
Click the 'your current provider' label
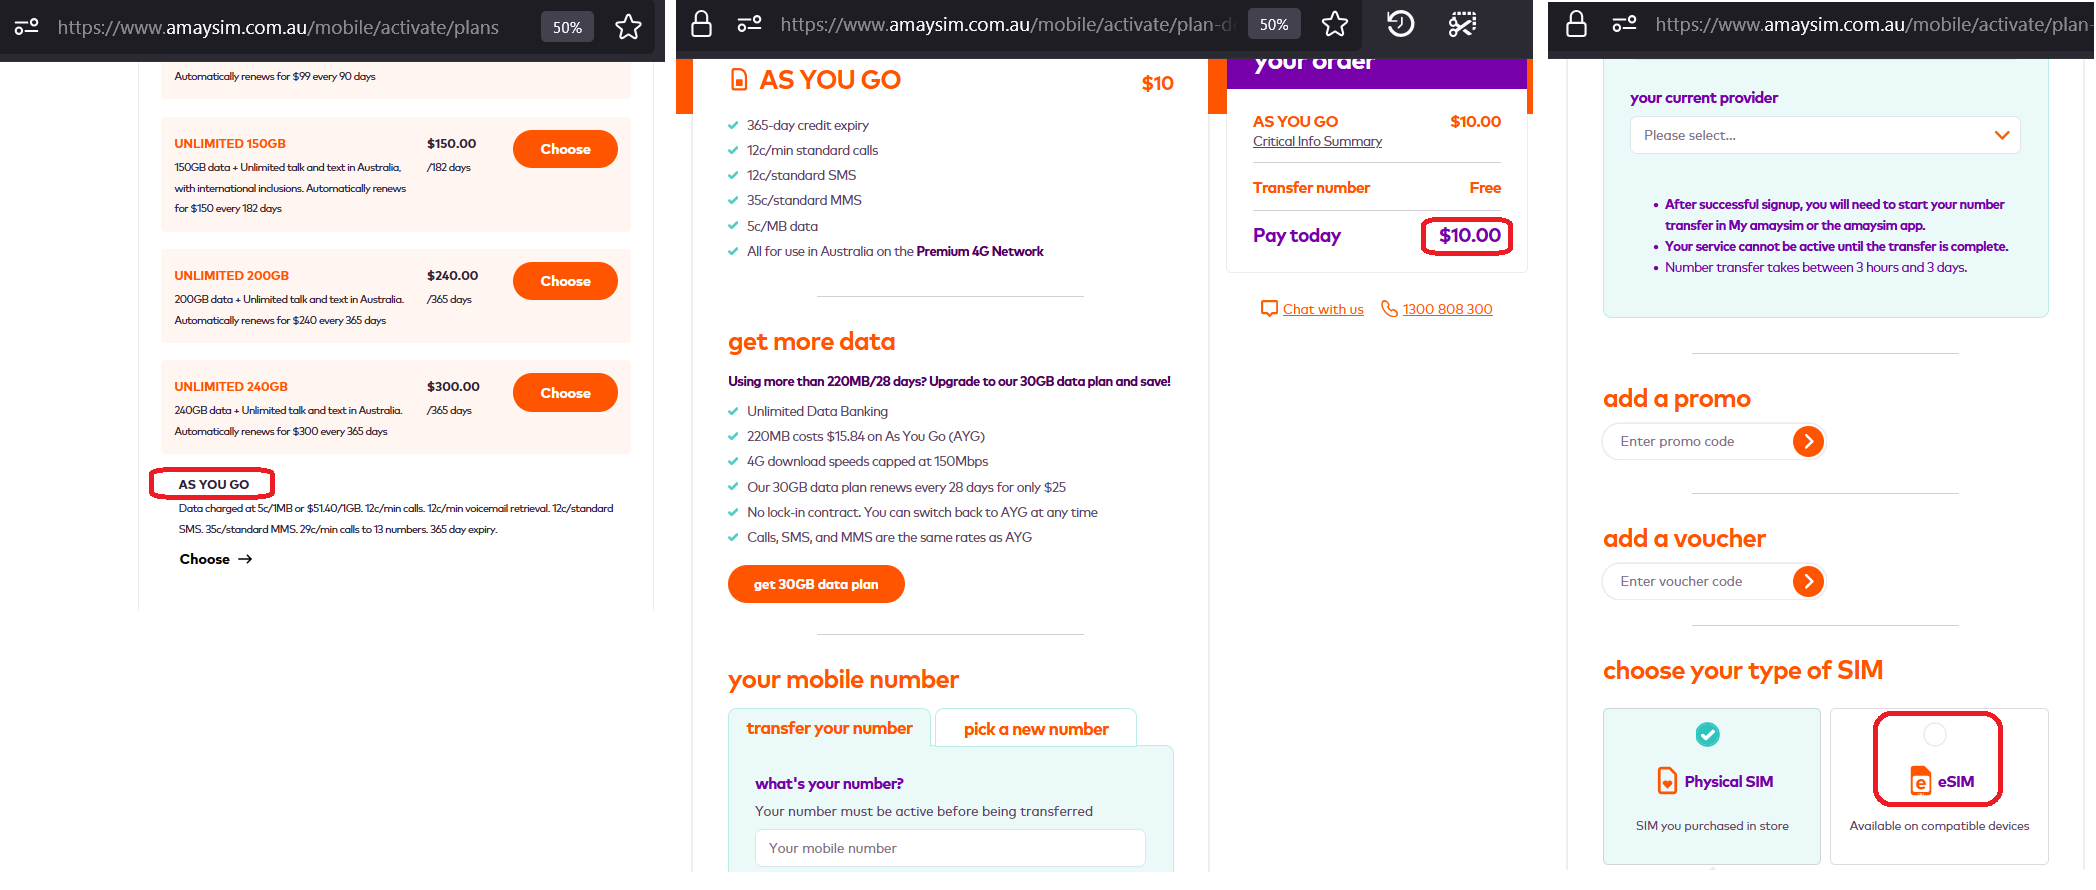pos(1704,98)
